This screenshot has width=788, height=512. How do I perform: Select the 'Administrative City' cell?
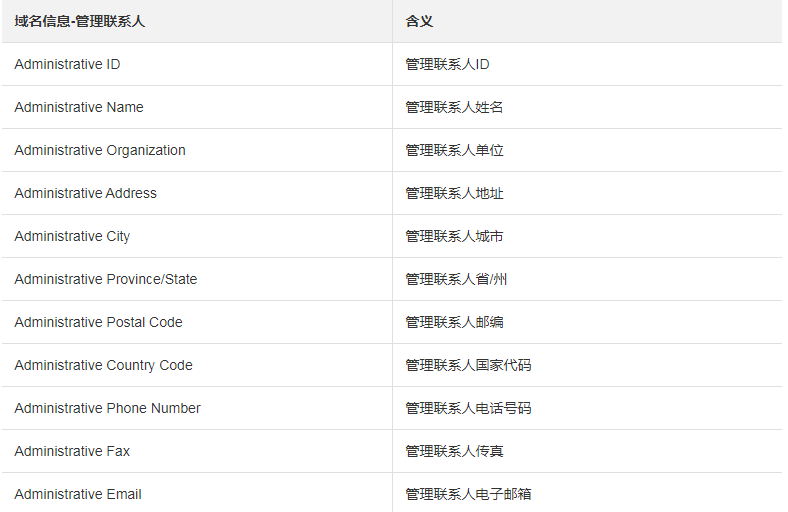coord(72,236)
